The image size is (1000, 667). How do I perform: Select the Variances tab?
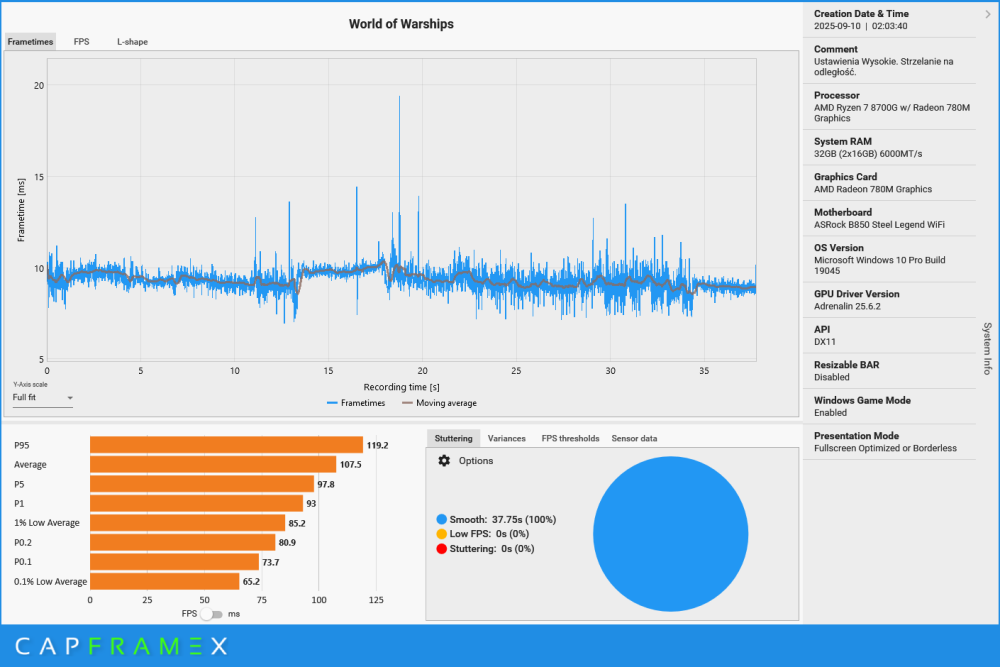tap(506, 438)
